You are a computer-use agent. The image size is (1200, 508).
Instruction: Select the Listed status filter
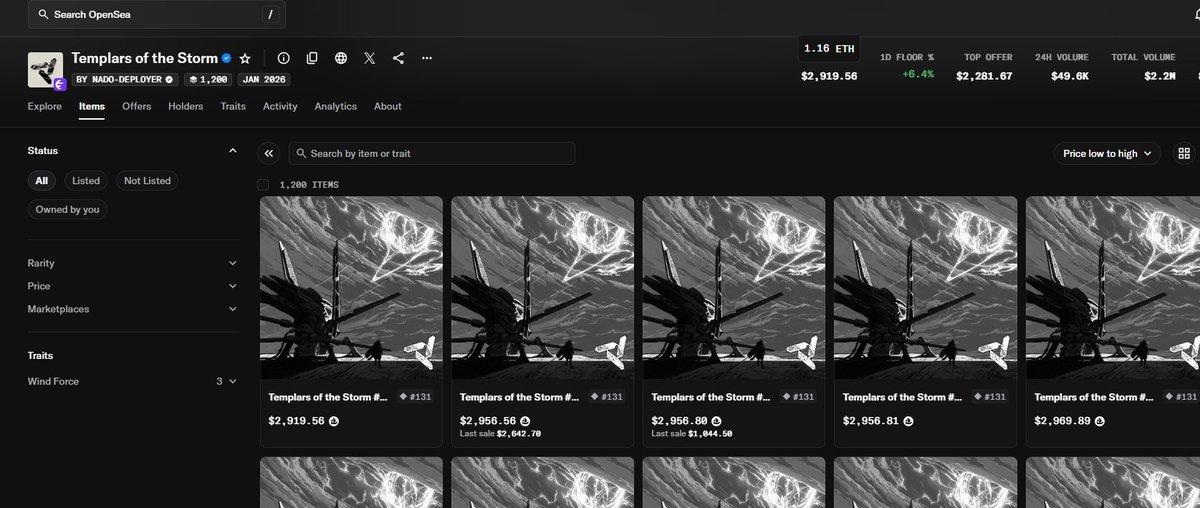(x=86, y=181)
